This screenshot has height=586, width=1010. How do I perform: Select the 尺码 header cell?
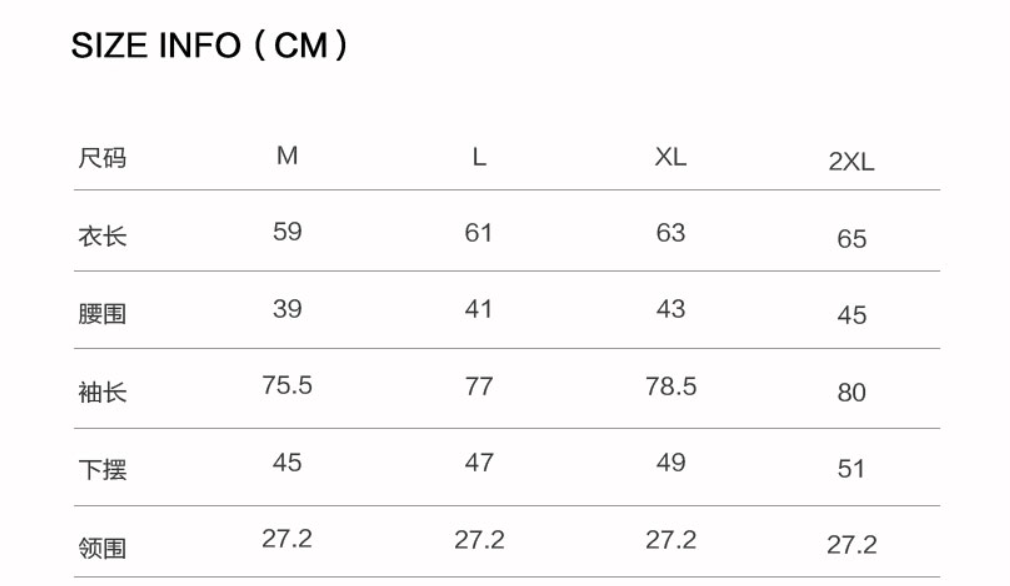pos(102,158)
